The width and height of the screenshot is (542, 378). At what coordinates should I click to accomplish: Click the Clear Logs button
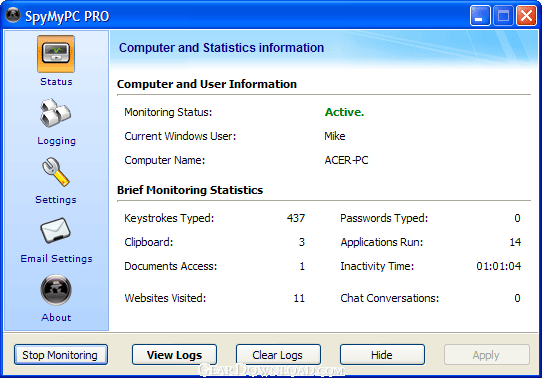(x=278, y=355)
